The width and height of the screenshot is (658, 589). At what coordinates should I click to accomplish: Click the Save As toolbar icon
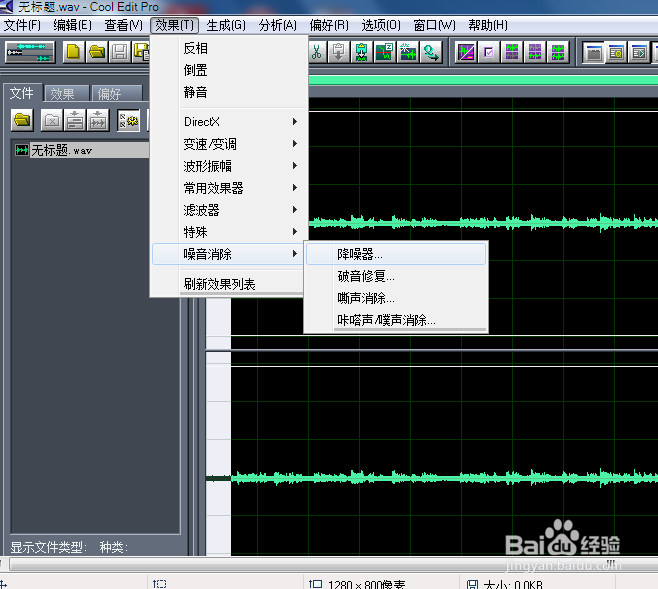click(141, 52)
